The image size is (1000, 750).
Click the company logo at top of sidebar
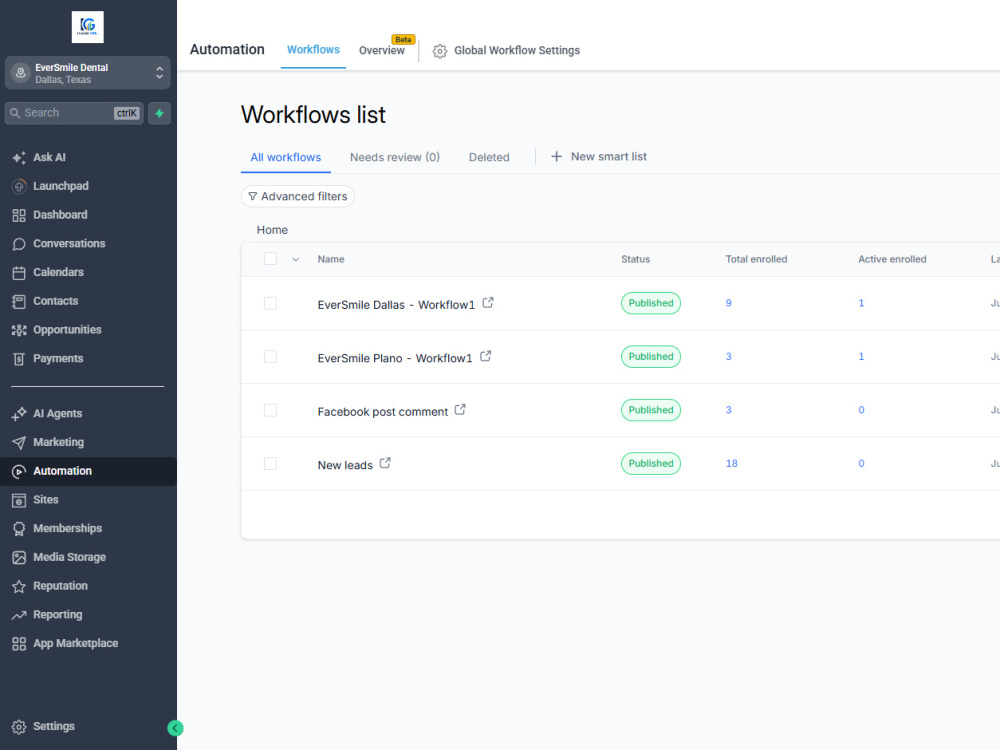click(87, 27)
